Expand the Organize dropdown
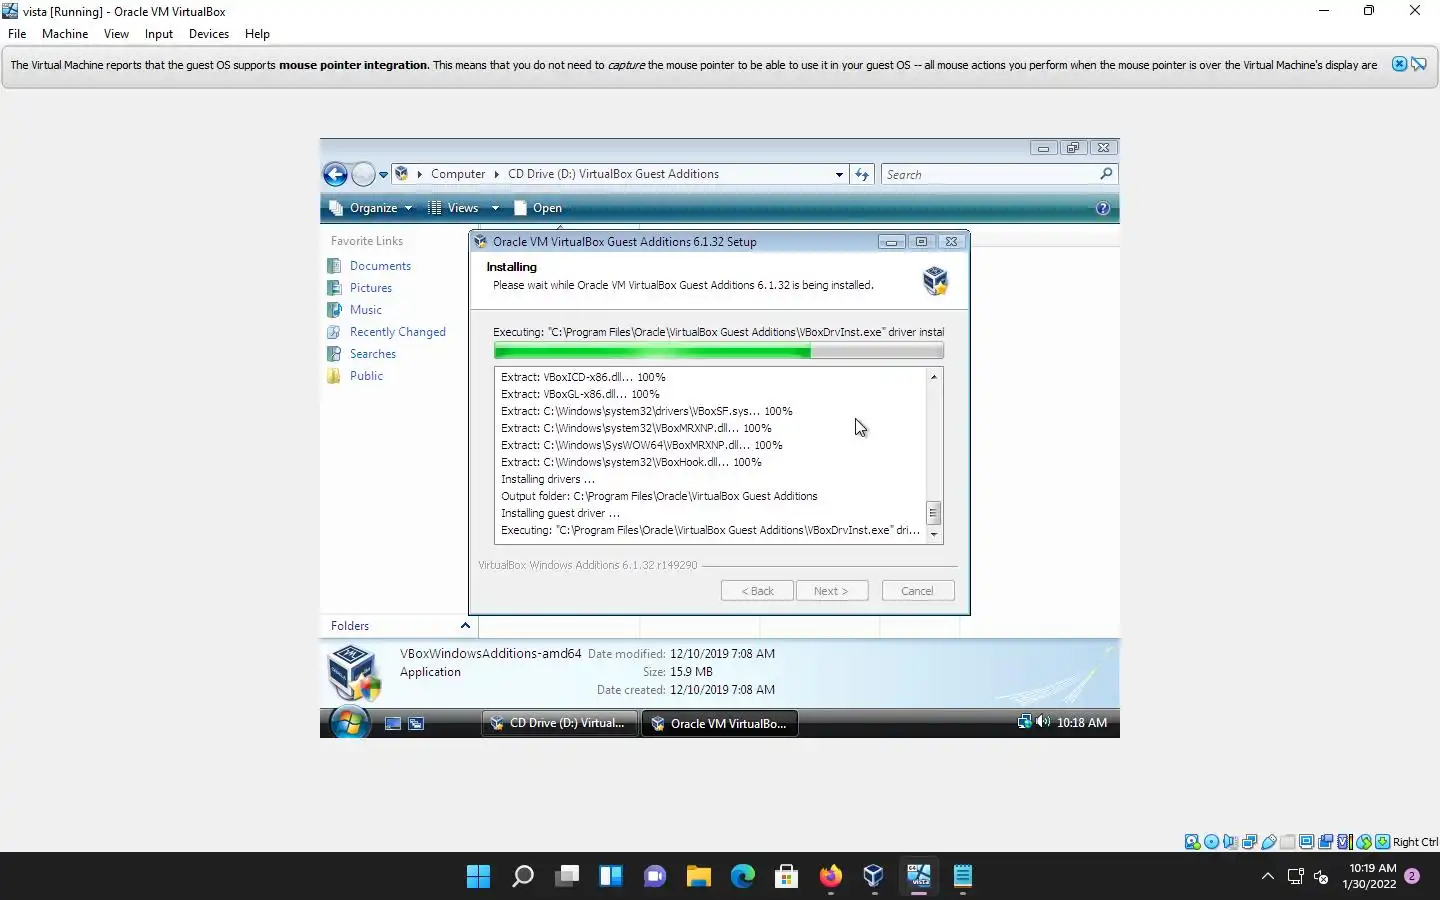 pos(372,208)
